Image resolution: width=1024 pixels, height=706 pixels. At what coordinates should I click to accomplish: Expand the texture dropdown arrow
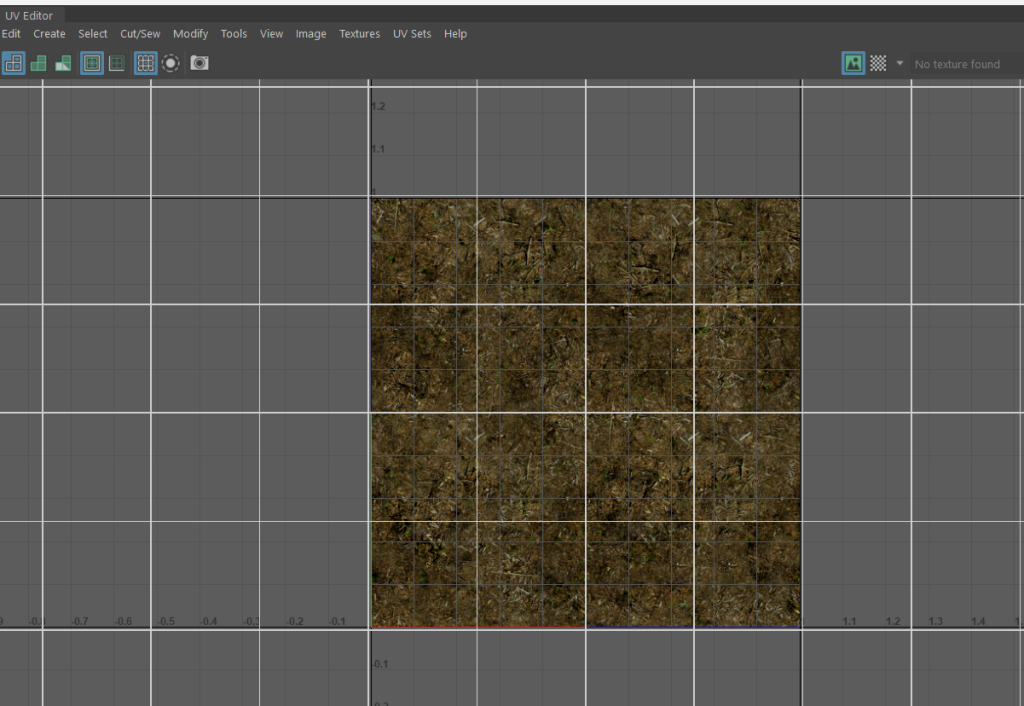[x=899, y=63]
